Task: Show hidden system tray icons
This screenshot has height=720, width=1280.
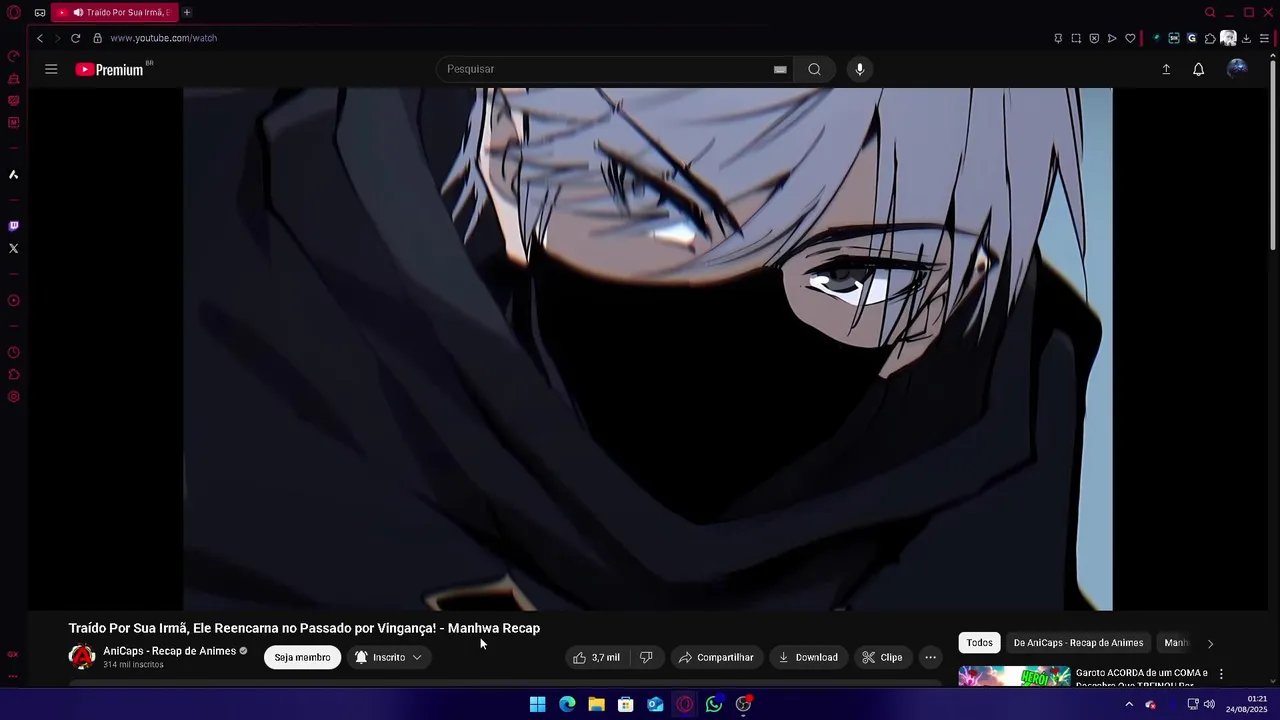Action: [x=1129, y=704]
